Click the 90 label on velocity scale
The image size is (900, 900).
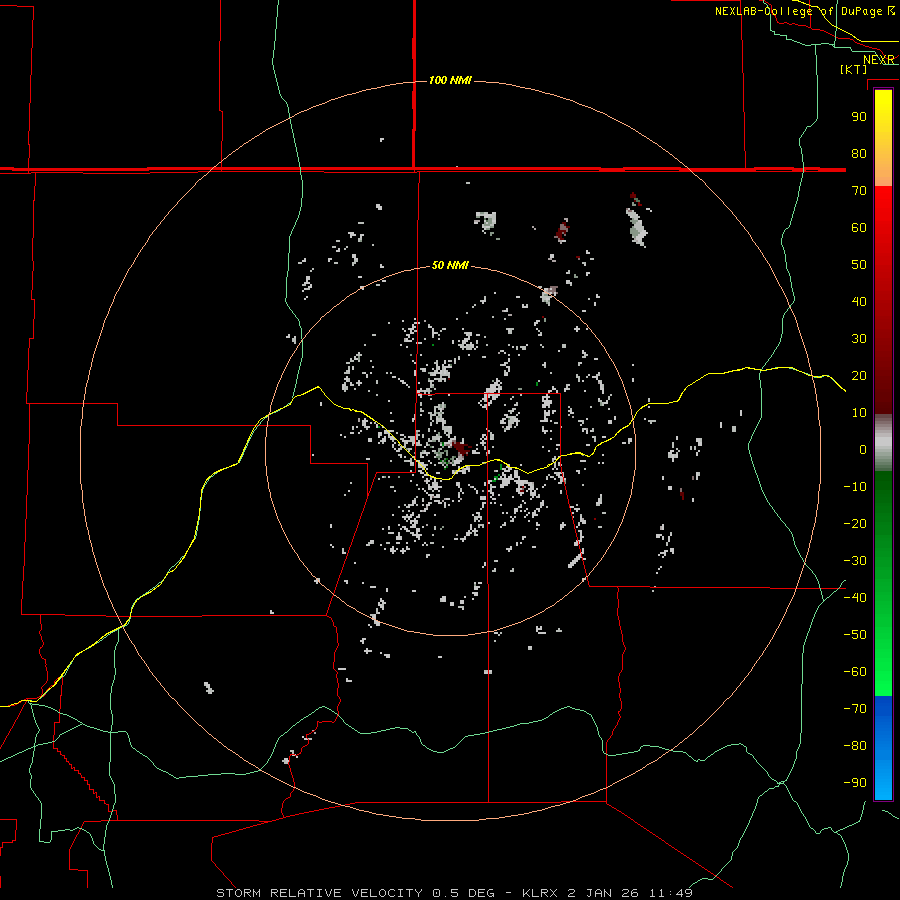coord(859,117)
